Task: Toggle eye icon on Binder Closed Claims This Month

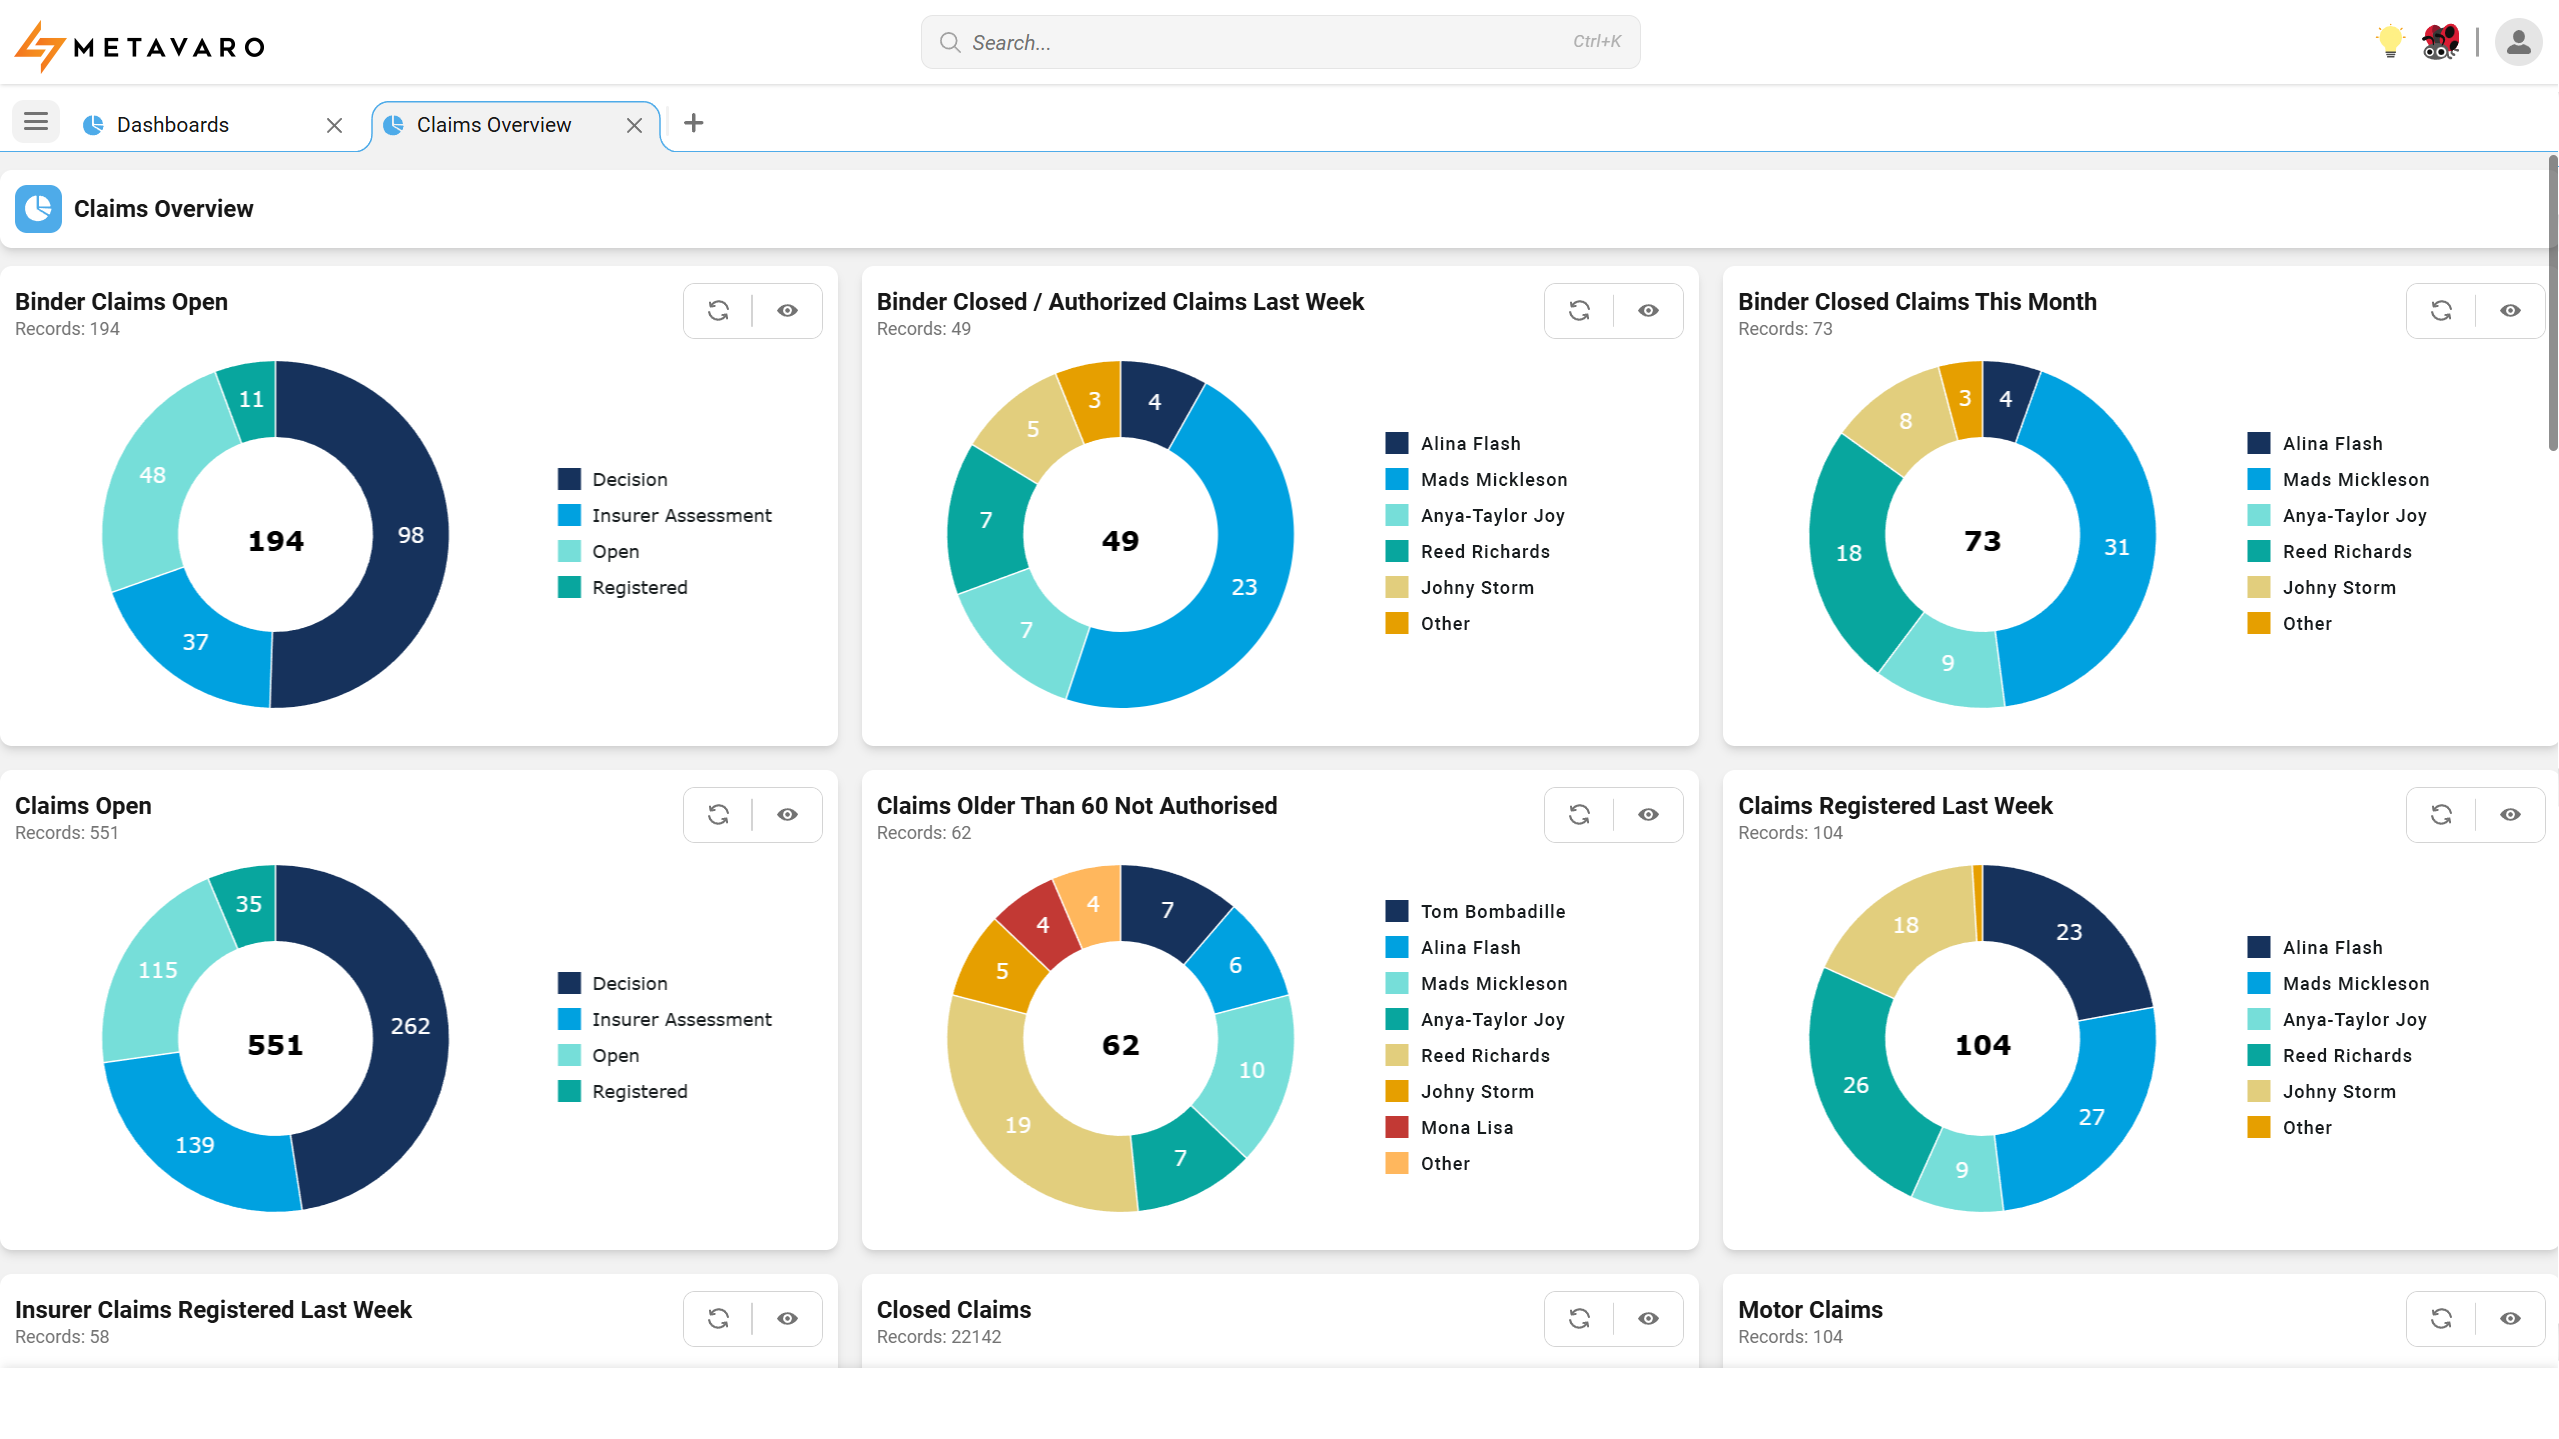Action: [2510, 311]
